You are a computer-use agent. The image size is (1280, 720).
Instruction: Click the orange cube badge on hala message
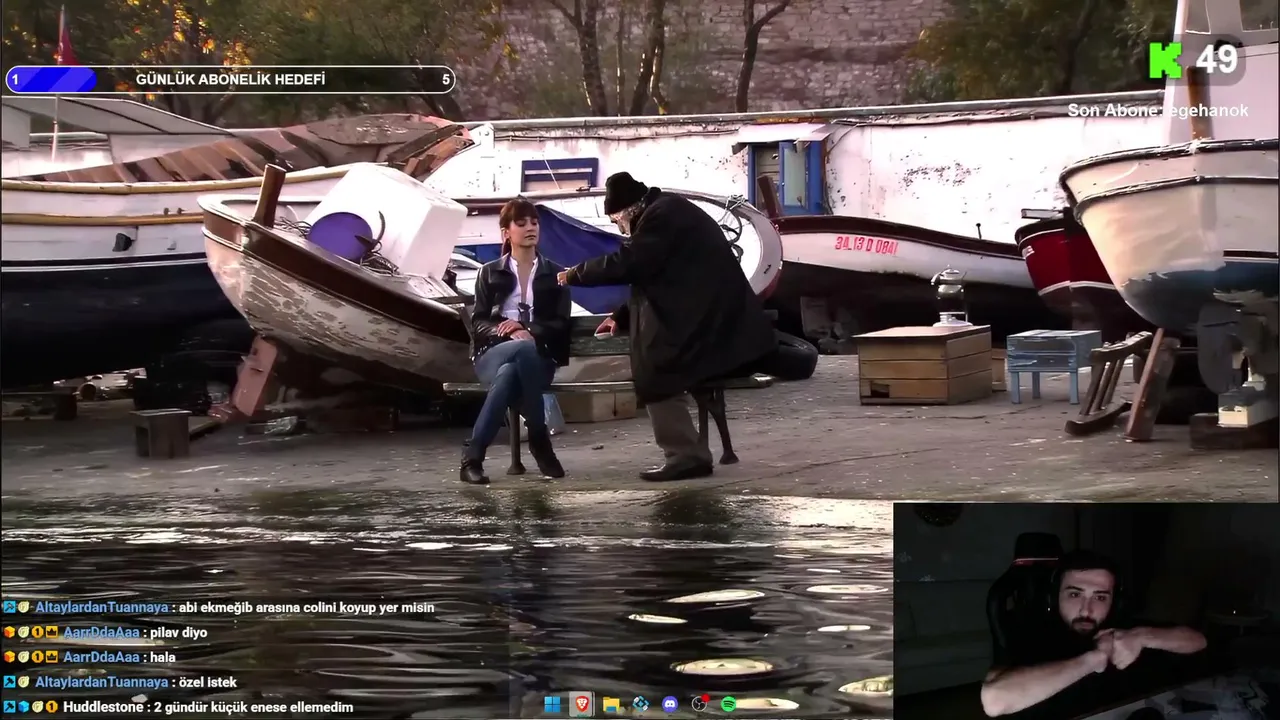click(9, 657)
